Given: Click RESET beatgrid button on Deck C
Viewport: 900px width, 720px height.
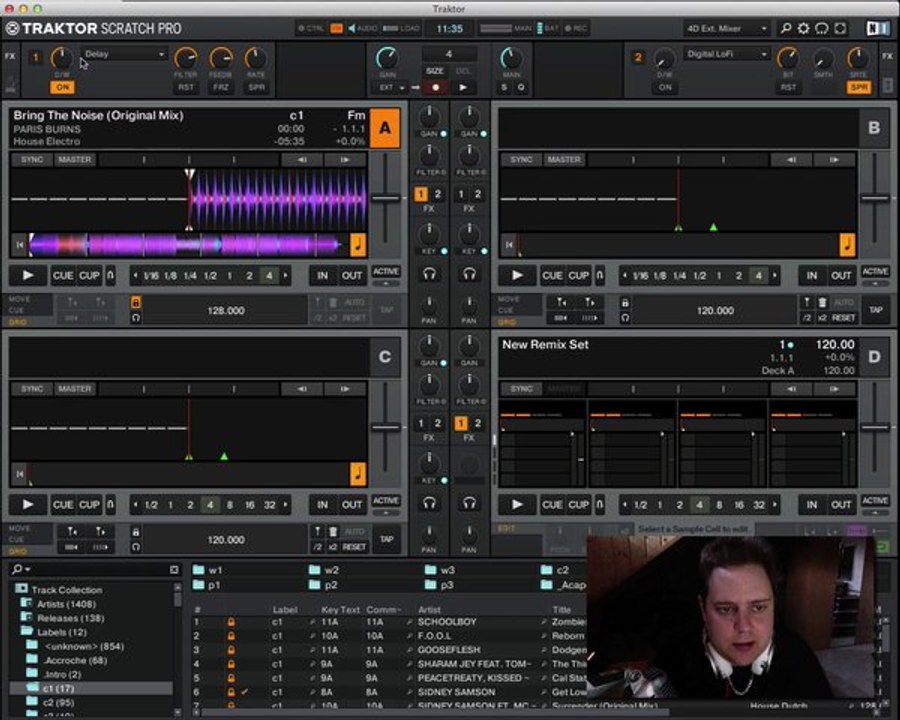Looking at the screenshot, I should click(x=354, y=547).
